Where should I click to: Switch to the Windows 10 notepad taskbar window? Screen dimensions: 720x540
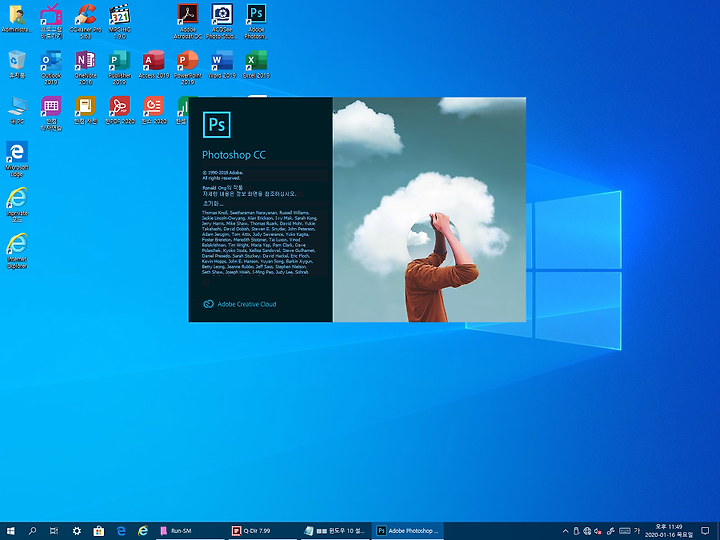coord(335,531)
